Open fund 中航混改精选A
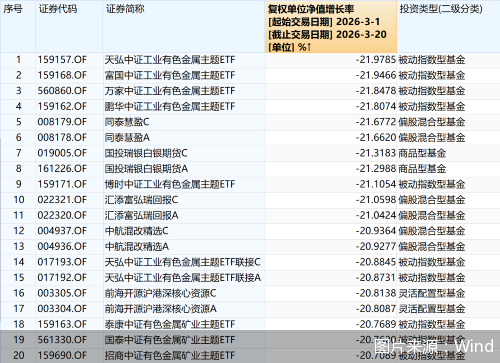Viewport: 500px width, 363px height. (x=137, y=247)
